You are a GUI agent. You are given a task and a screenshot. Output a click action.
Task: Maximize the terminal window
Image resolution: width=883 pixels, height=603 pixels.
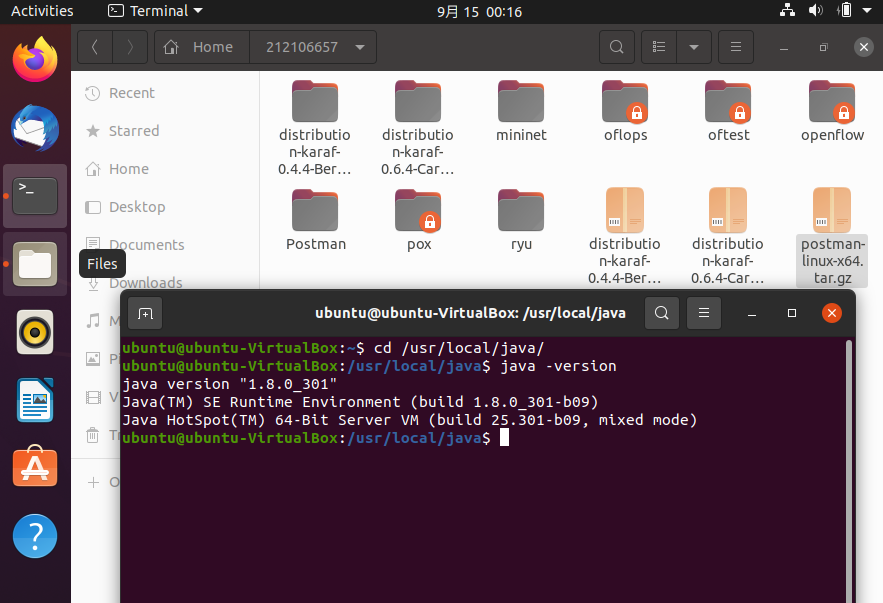[x=792, y=312]
